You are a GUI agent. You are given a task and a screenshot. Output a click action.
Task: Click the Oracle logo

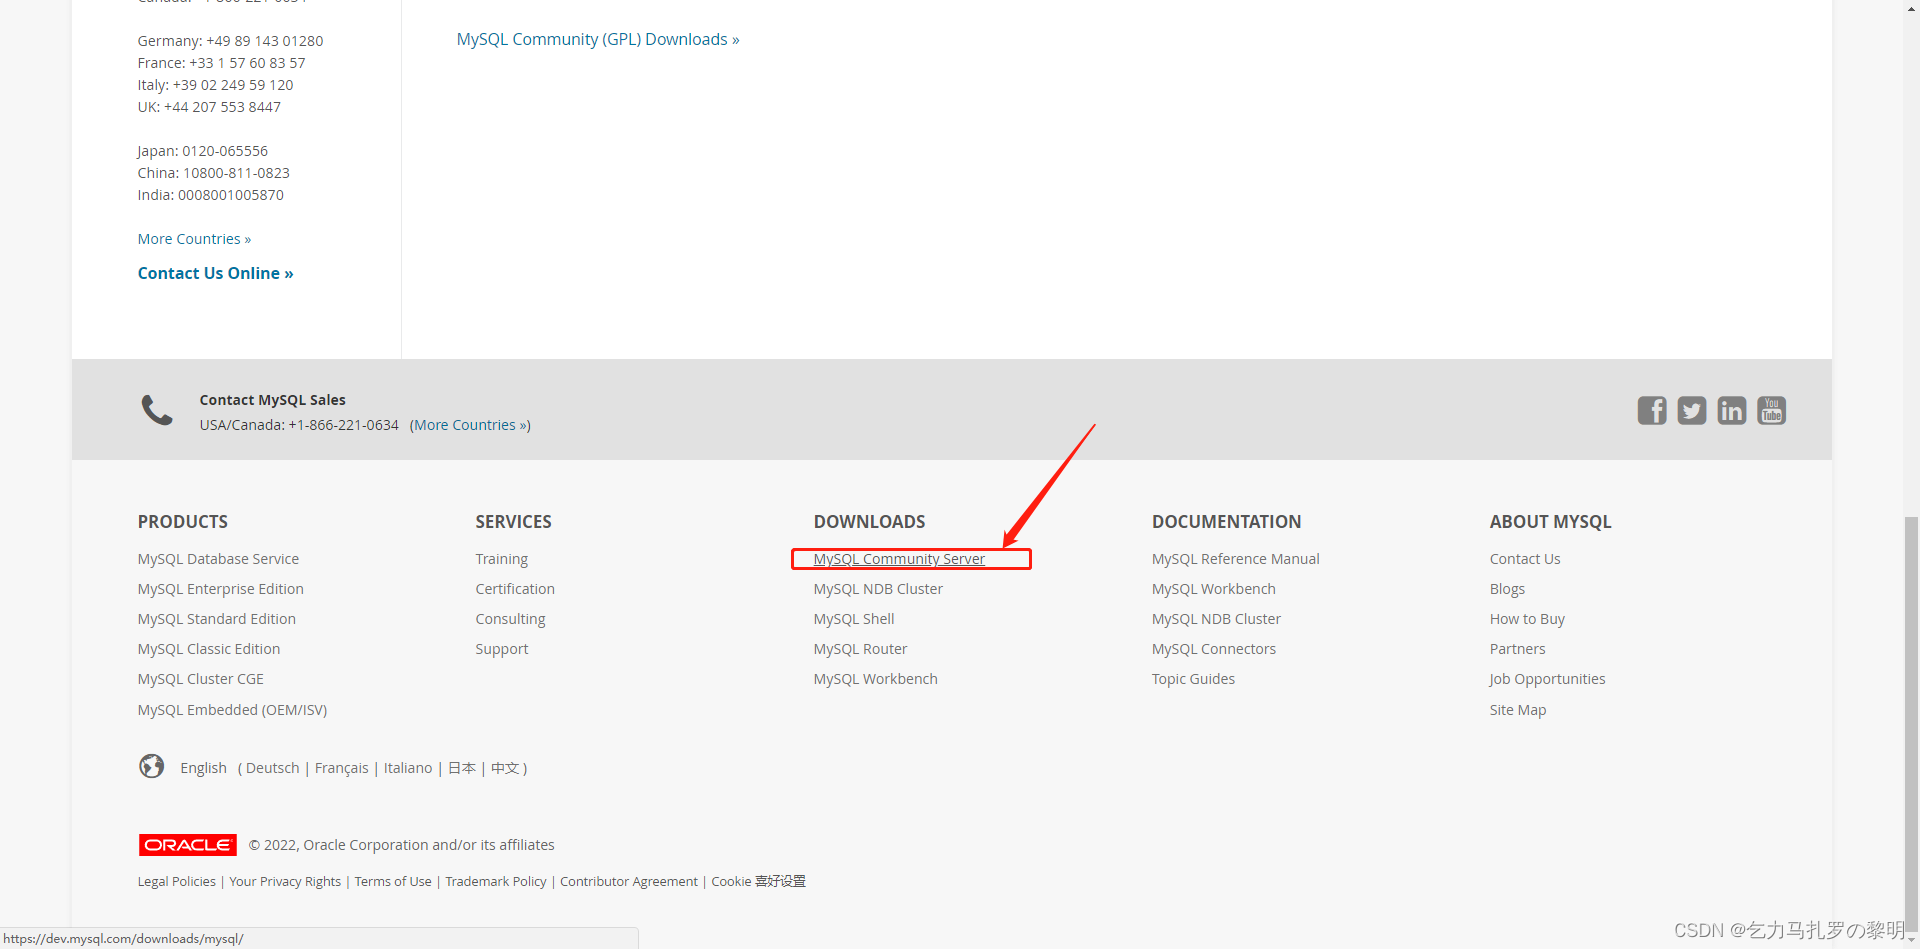click(188, 845)
